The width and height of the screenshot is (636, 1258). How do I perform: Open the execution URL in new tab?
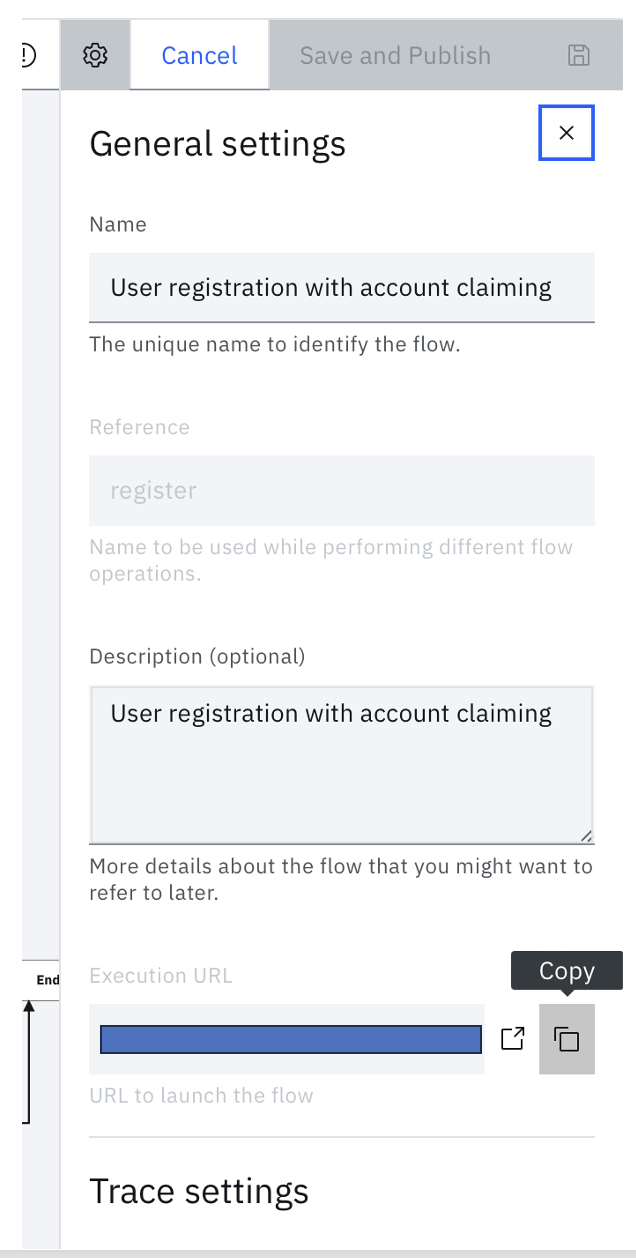512,1039
